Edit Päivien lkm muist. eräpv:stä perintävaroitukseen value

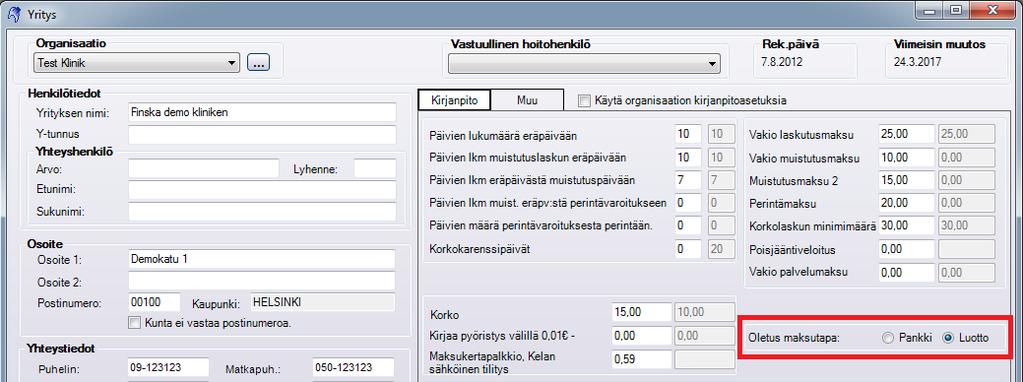point(688,203)
